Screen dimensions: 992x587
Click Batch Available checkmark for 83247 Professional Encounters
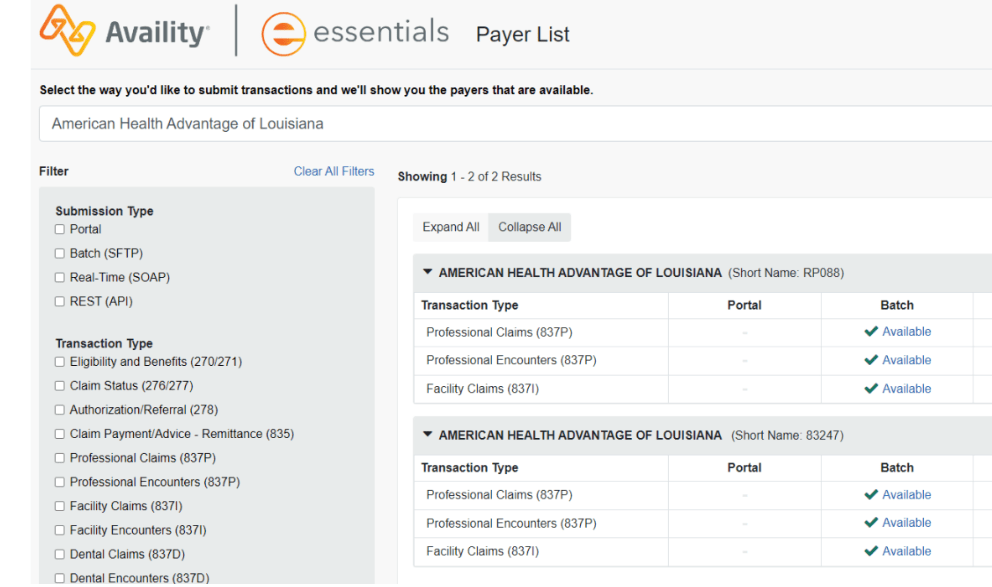[x=871, y=523]
